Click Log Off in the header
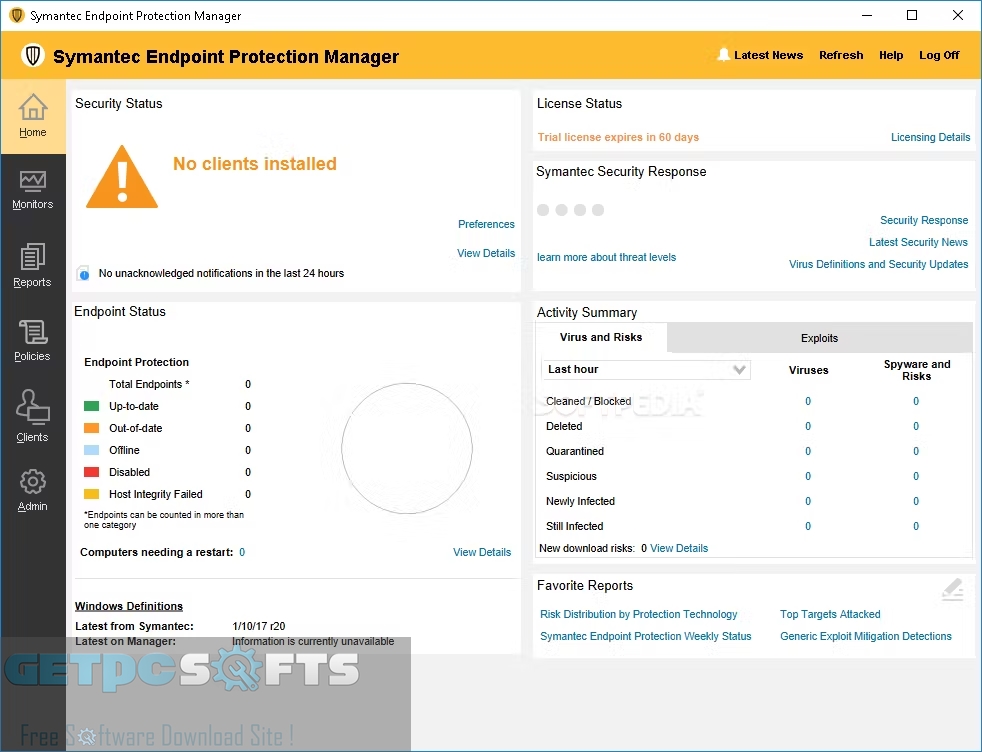The width and height of the screenshot is (982, 752). click(x=939, y=55)
